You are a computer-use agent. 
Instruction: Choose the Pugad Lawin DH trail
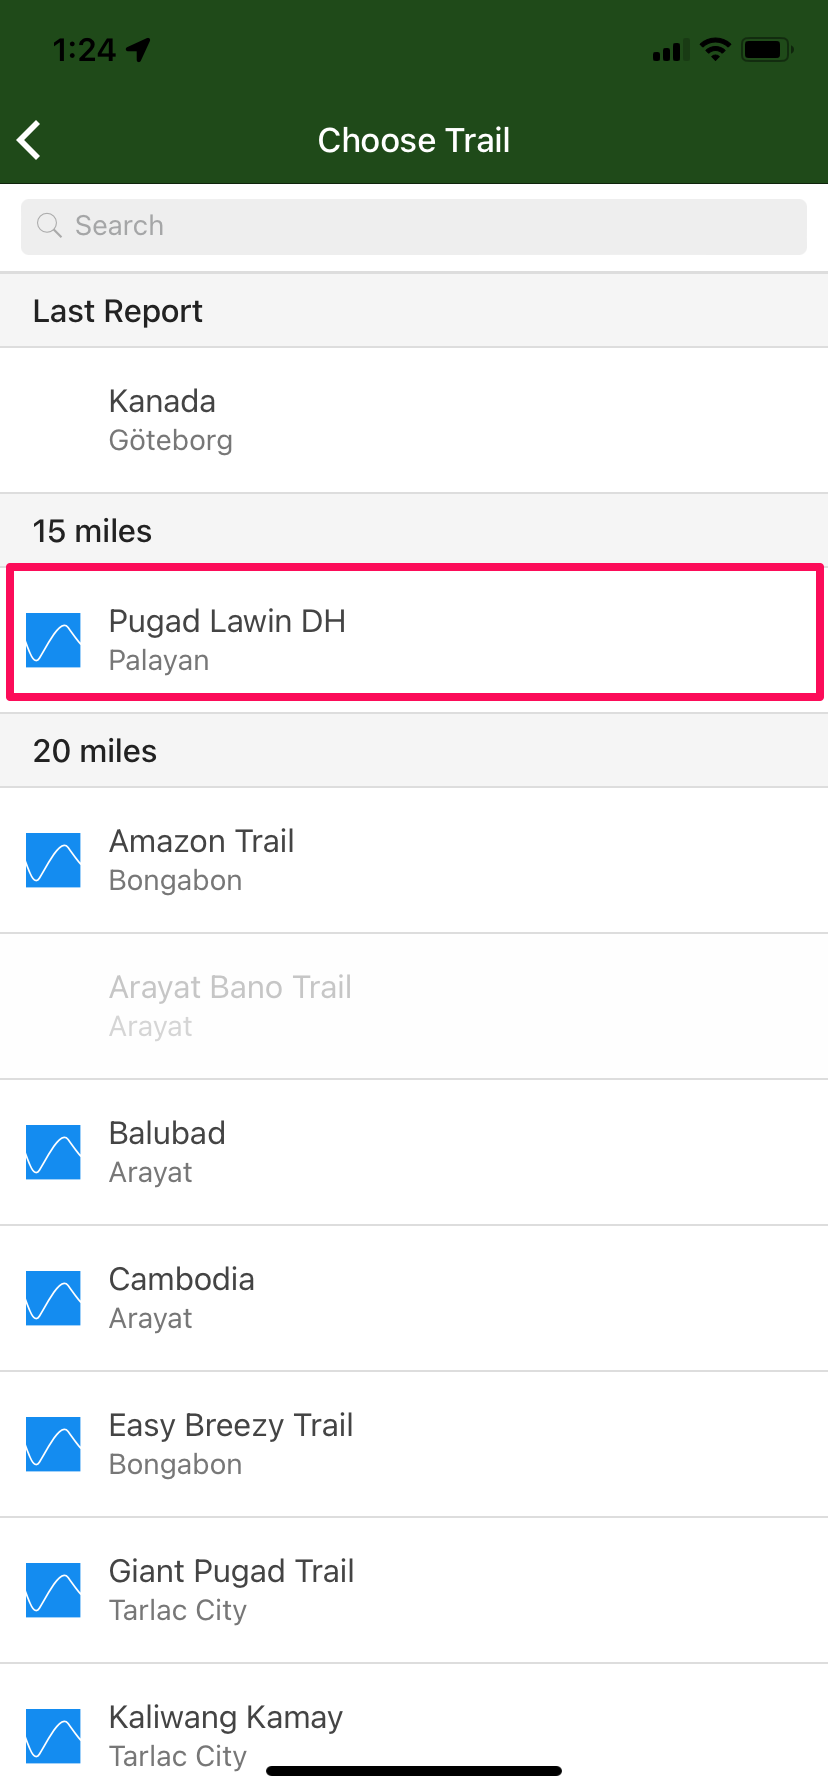(x=414, y=640)
